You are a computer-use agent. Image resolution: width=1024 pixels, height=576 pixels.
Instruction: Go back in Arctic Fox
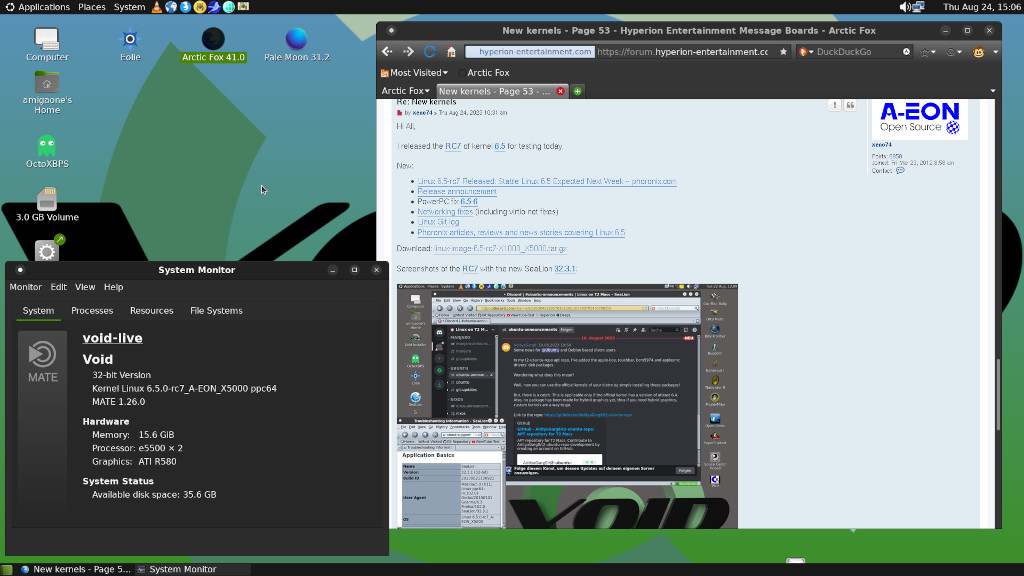387,52
